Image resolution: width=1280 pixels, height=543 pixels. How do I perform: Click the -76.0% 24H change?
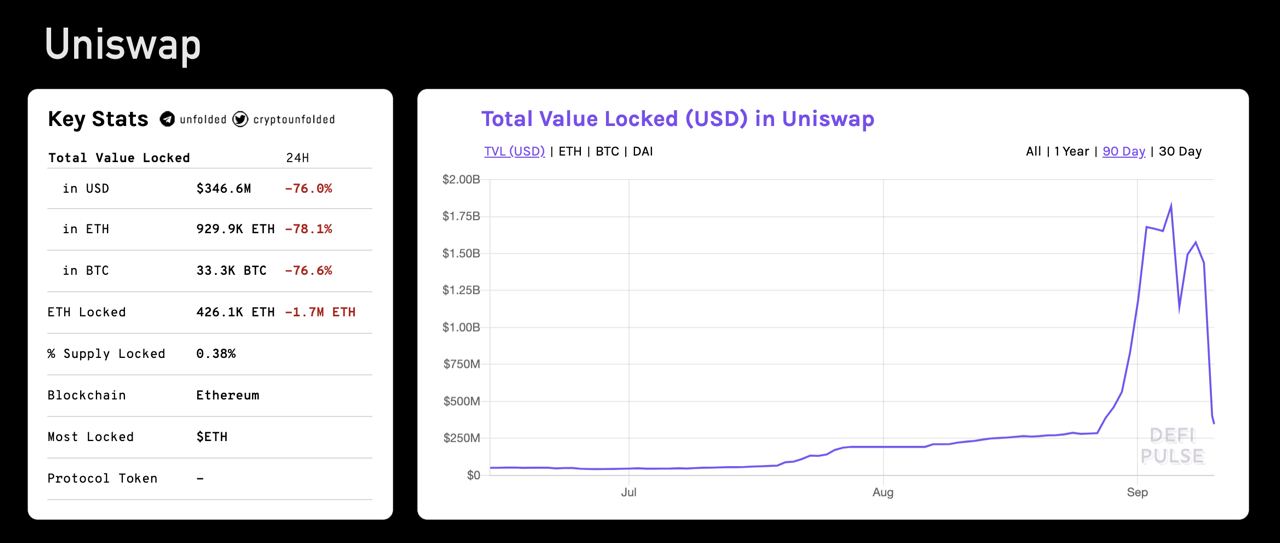(308, 188)
